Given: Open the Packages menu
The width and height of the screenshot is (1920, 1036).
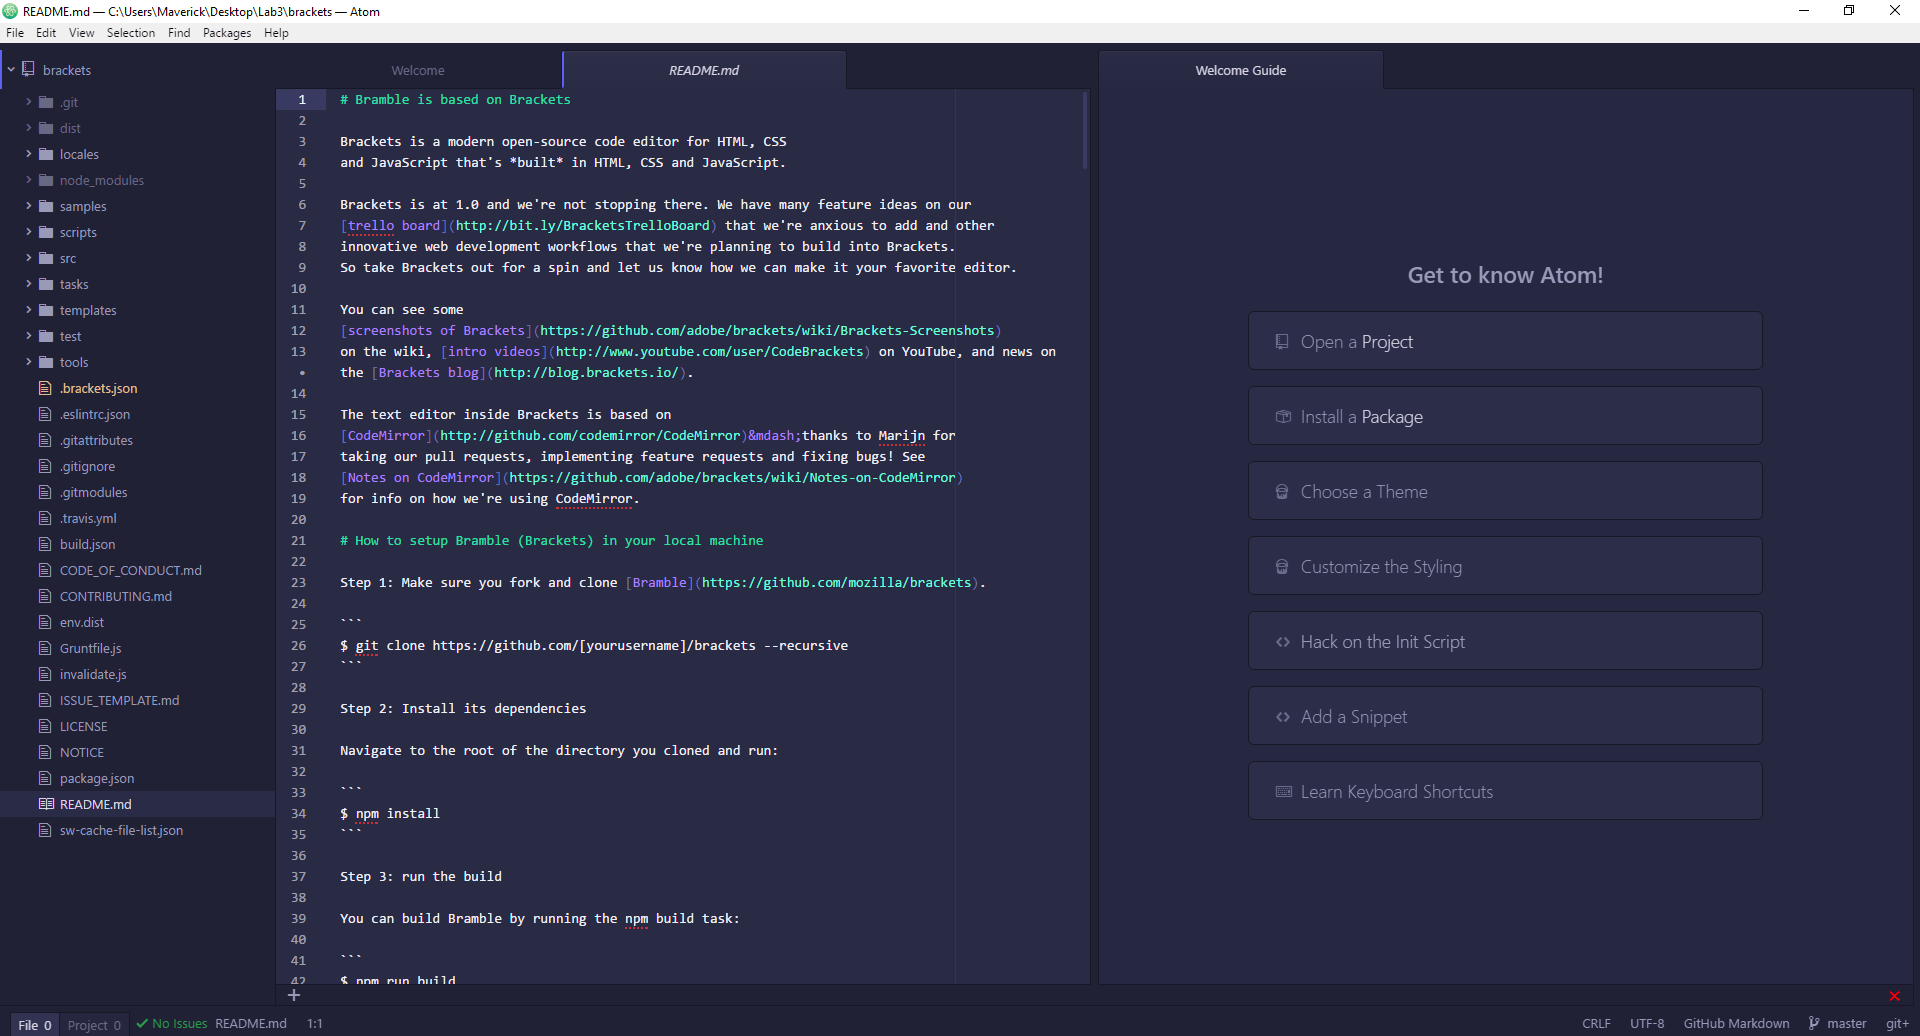Looking at the screenshot, I should pos(227,33).
